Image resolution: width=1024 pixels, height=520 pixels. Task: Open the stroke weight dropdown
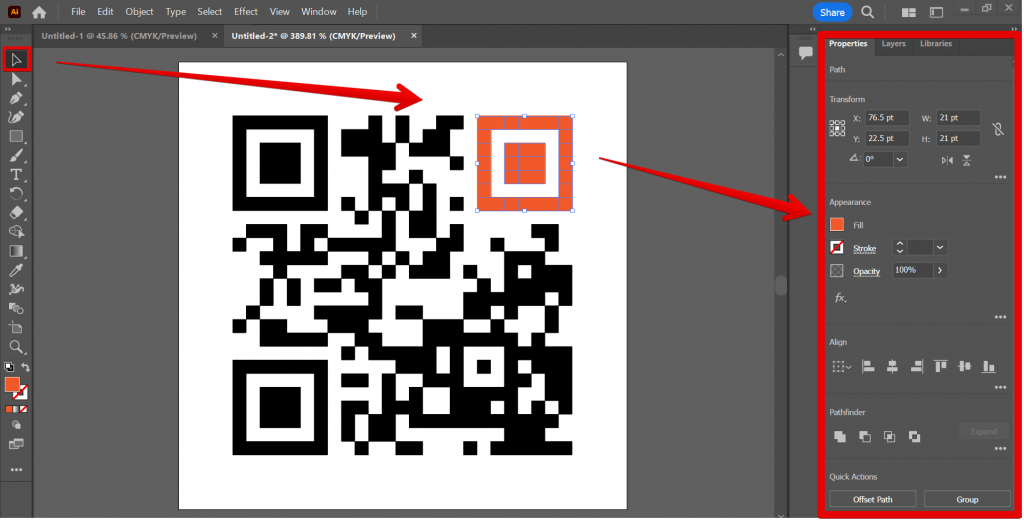pos(940,248)
